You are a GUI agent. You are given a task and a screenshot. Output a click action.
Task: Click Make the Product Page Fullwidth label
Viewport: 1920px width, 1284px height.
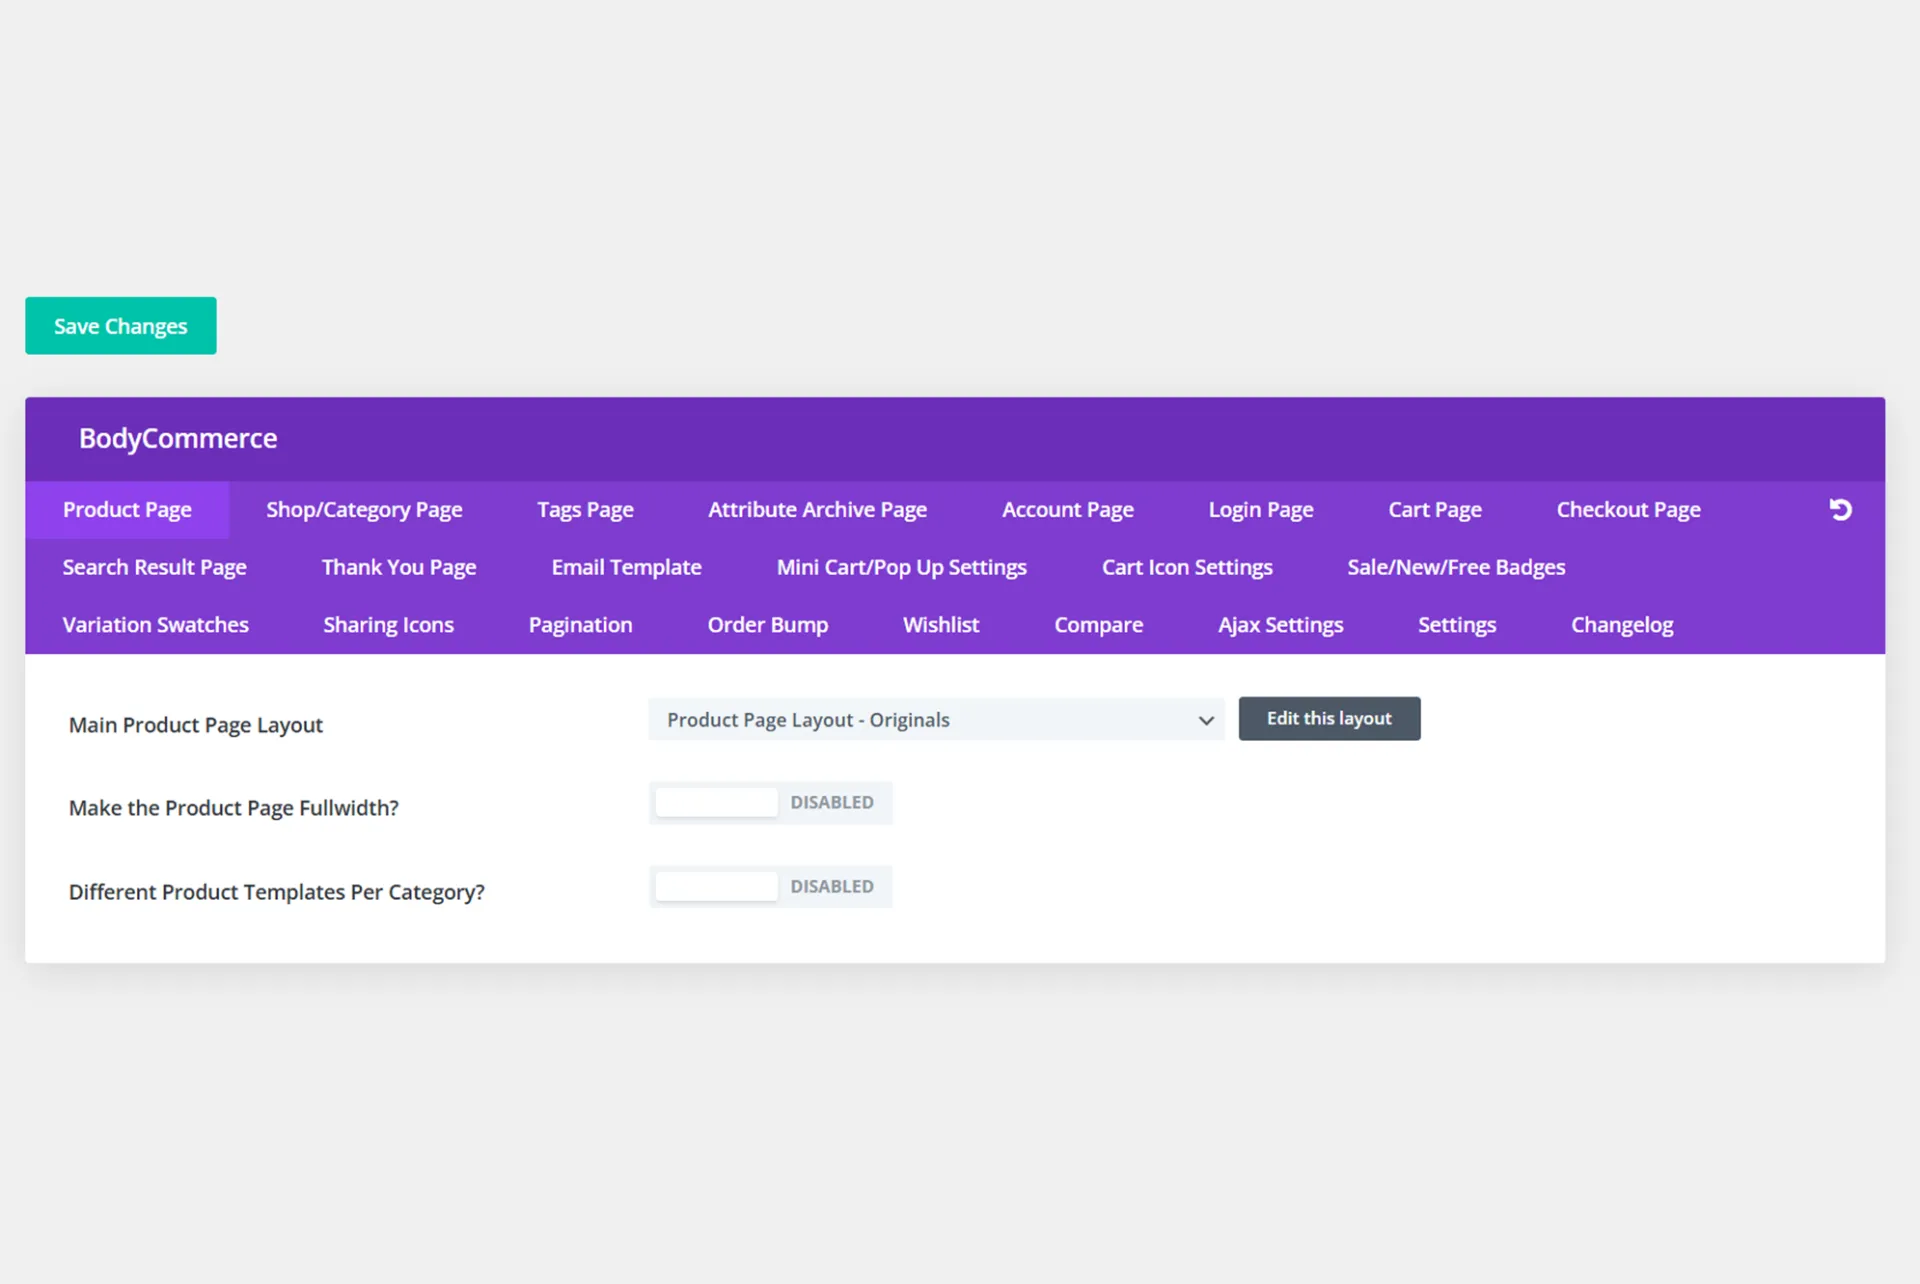pyautogui.click(x=233, y=808)
